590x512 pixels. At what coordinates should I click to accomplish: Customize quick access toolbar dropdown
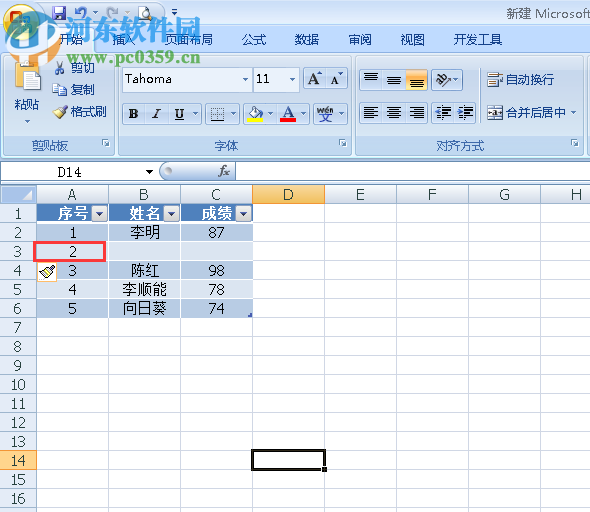[174, 12]
